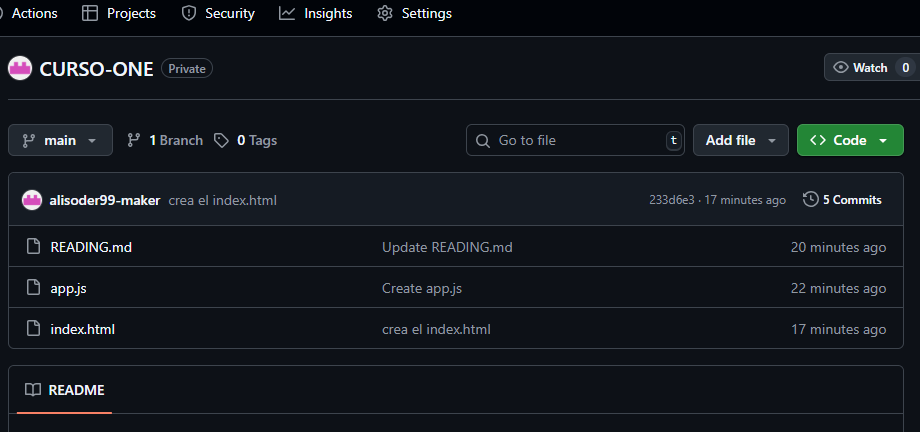Go to the Insights tab
The image size is (920, 432).
click(316, 13)
